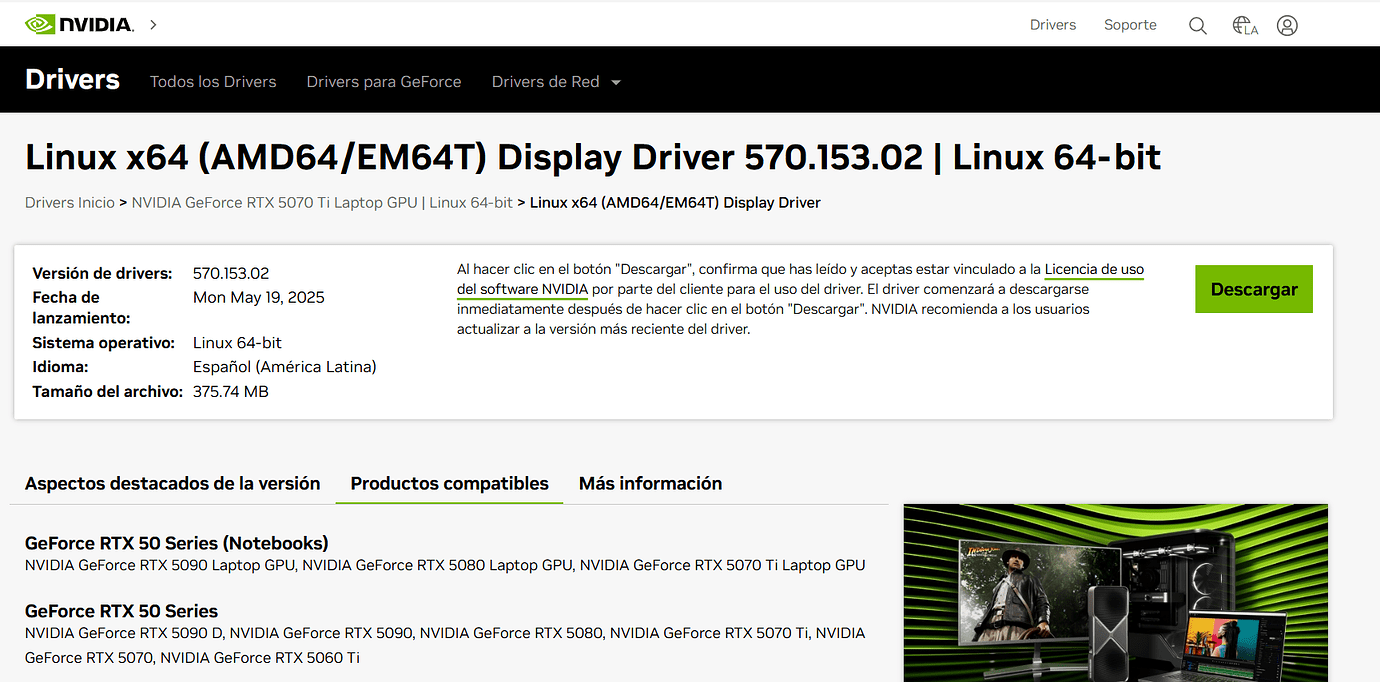Screen dimensions: 1380x682
Task: Open the Soporte link
Action: coord(1130,24)
